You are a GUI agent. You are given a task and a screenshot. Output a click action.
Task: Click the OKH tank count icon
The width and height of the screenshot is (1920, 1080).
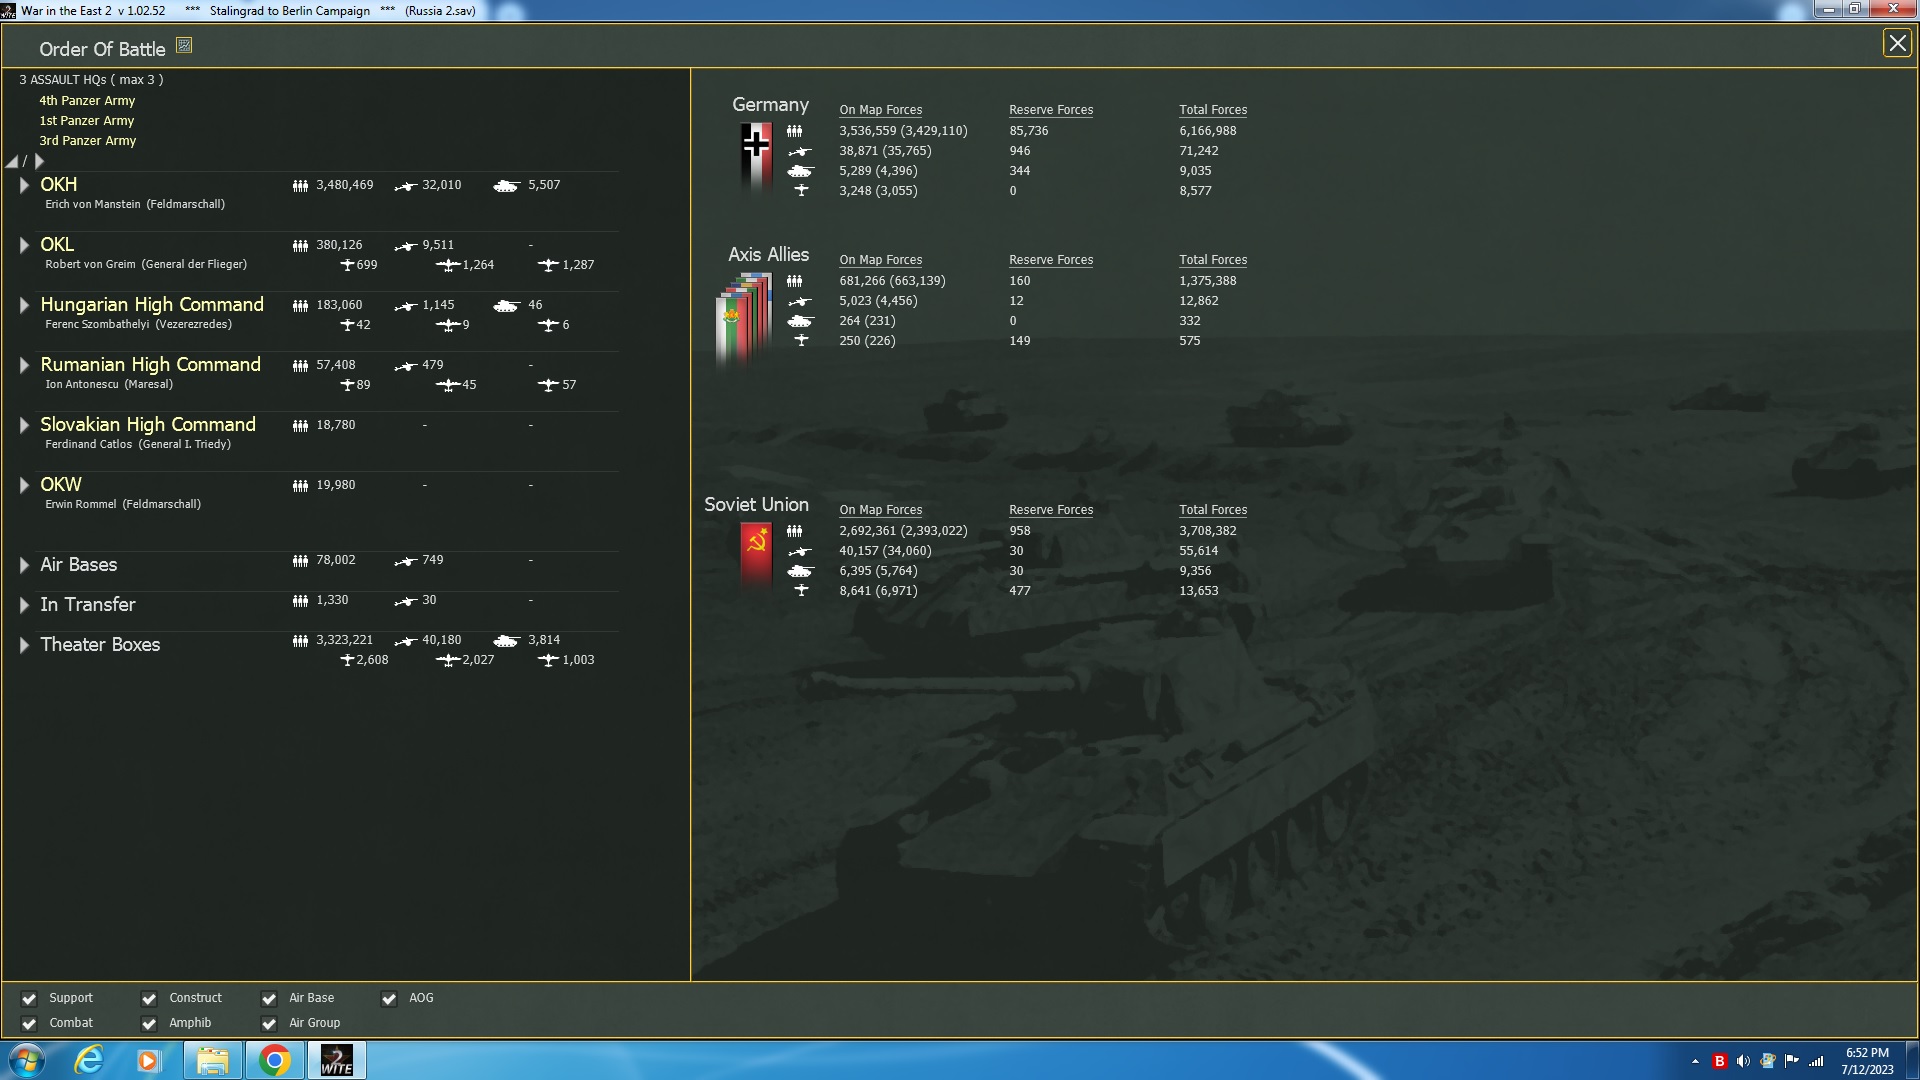(506, 186)
